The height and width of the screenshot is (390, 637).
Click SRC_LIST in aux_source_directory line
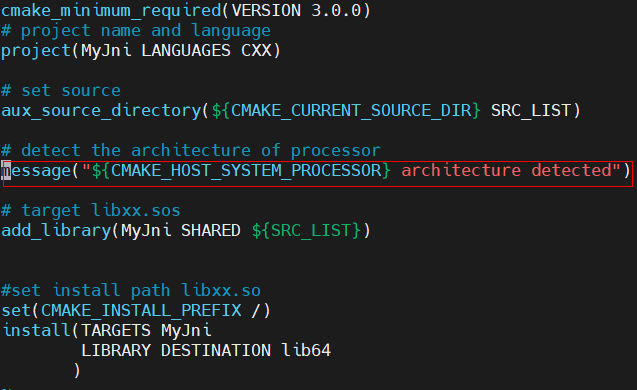point(531,110)
